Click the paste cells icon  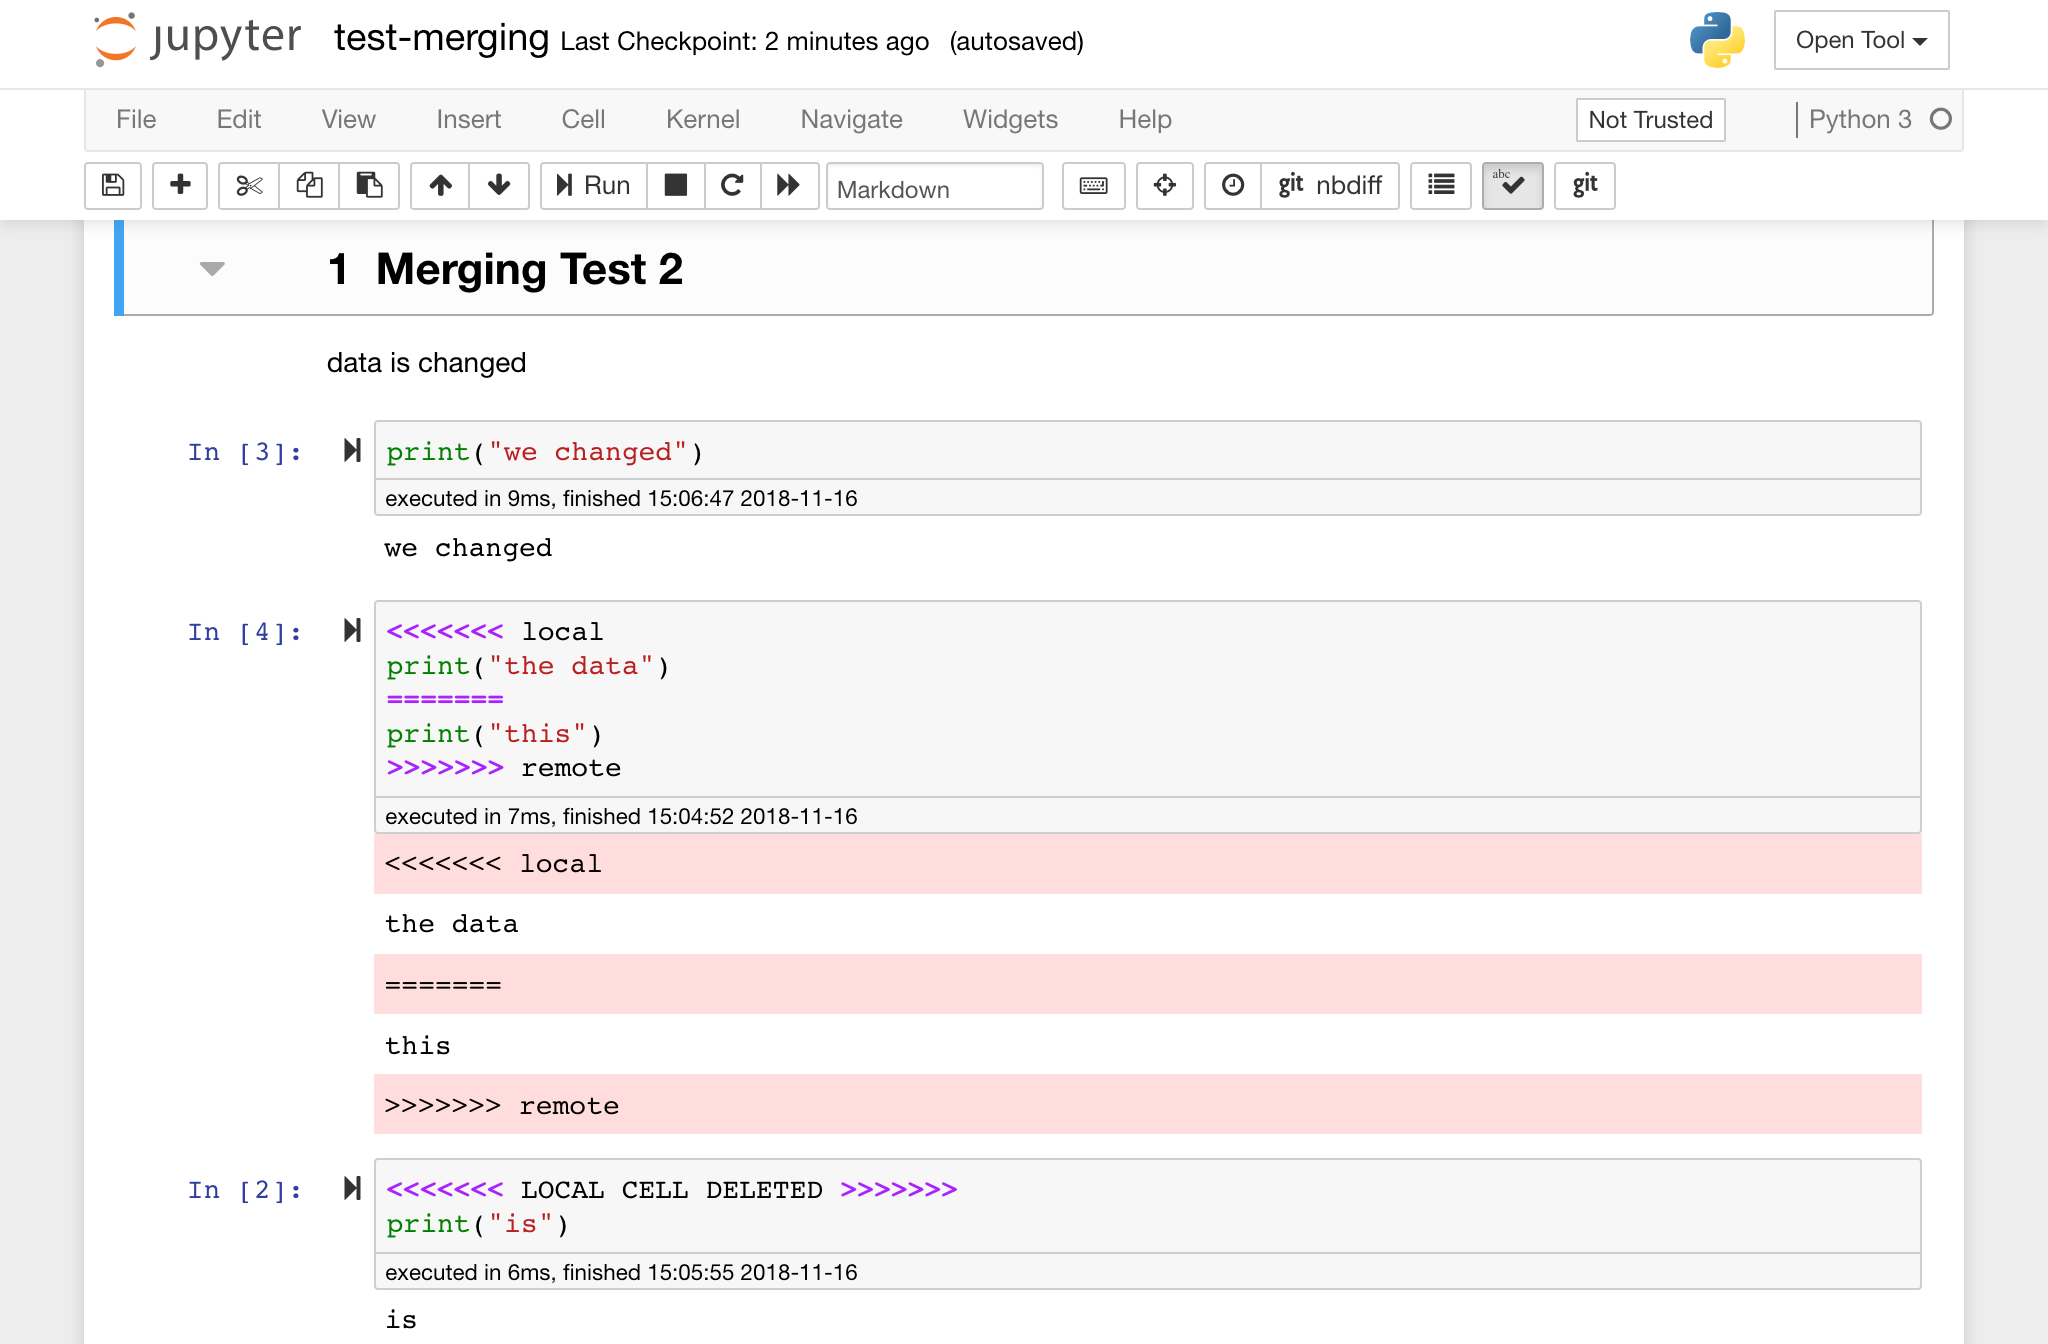tap(369, 185)
